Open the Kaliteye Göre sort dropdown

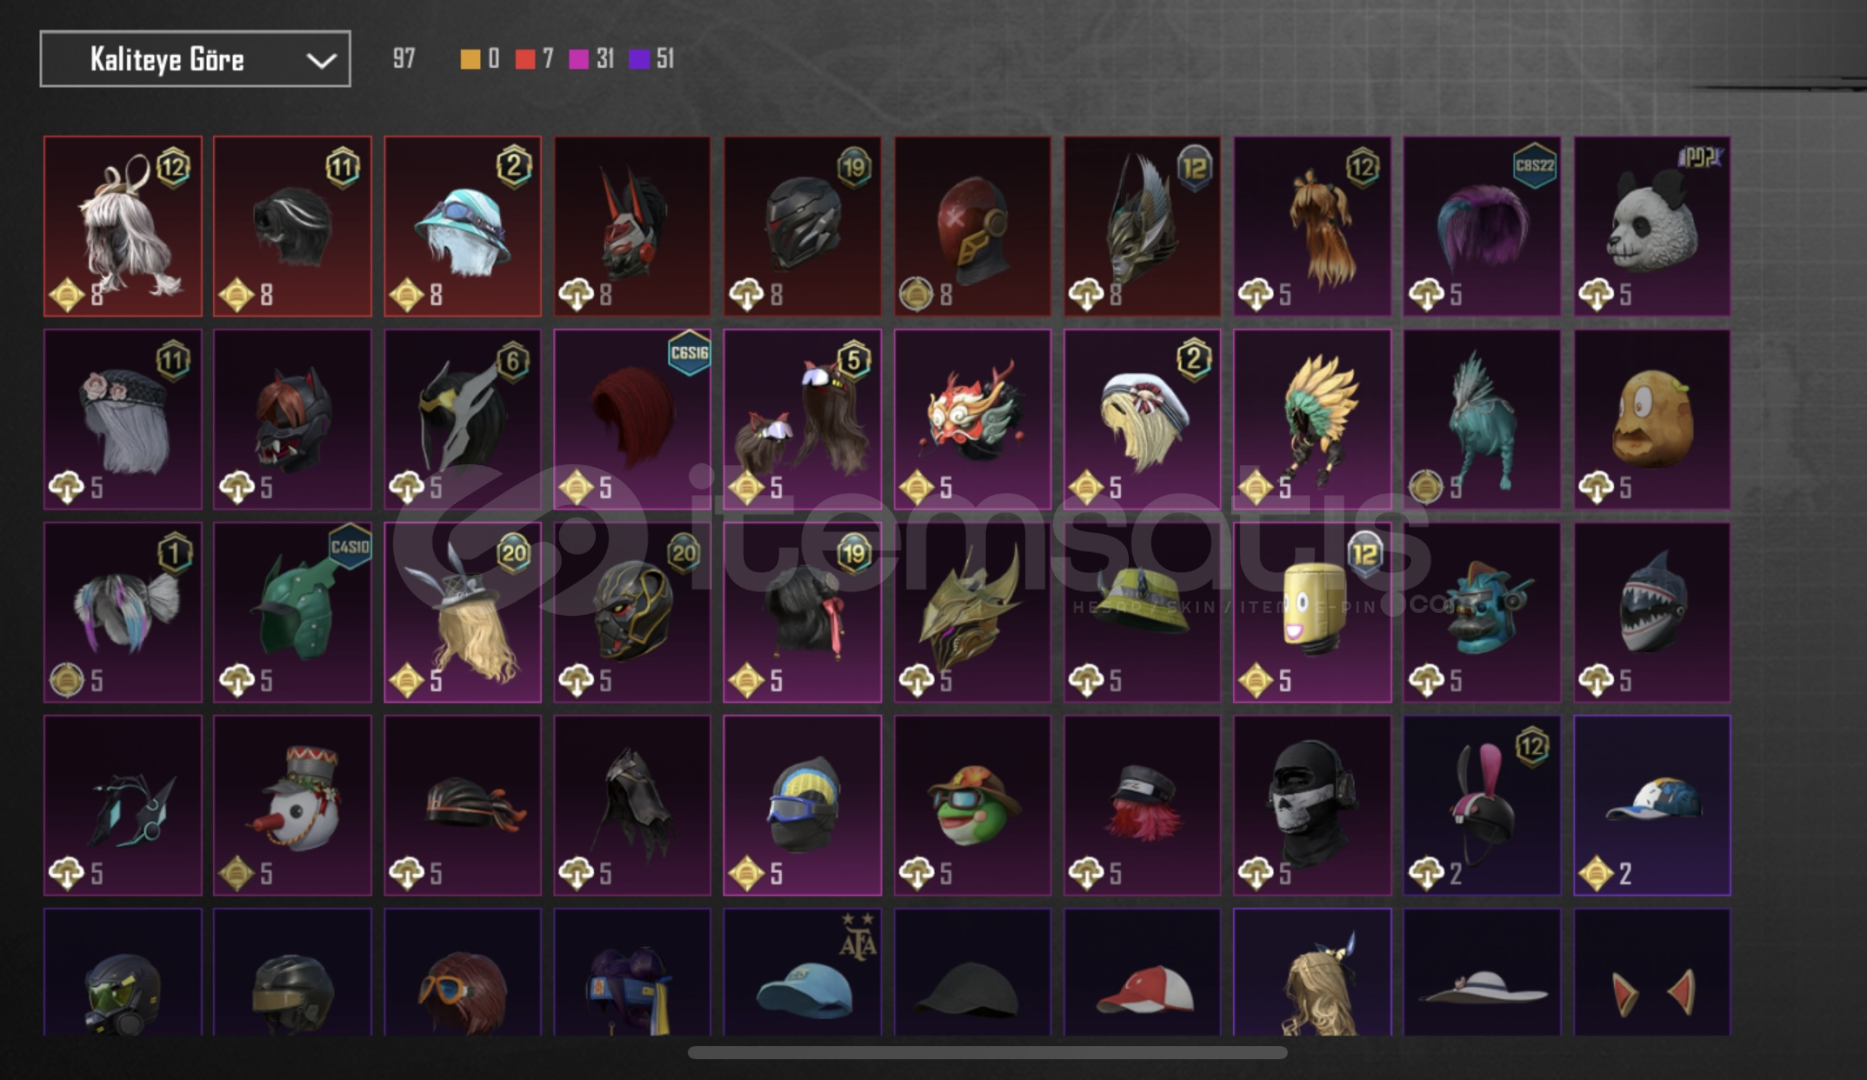tap(195, 59)
